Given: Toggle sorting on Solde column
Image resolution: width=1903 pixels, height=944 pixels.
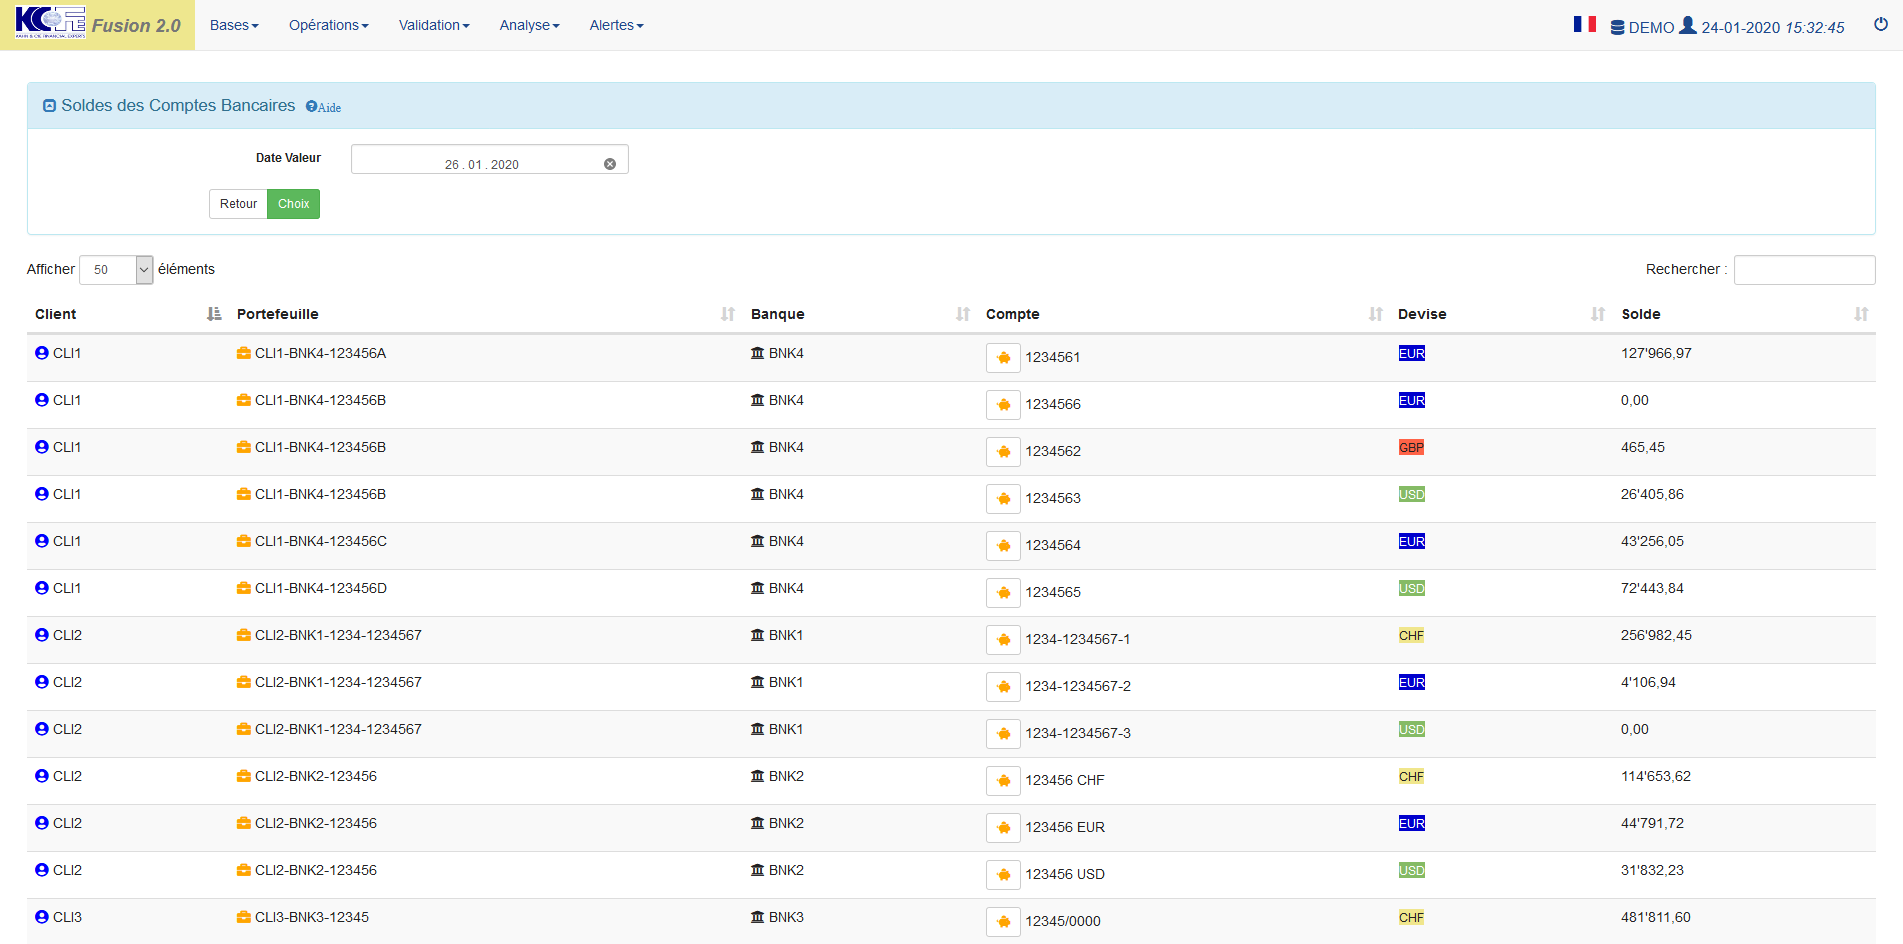Looking at the screenshot, I should (1860, 314).
